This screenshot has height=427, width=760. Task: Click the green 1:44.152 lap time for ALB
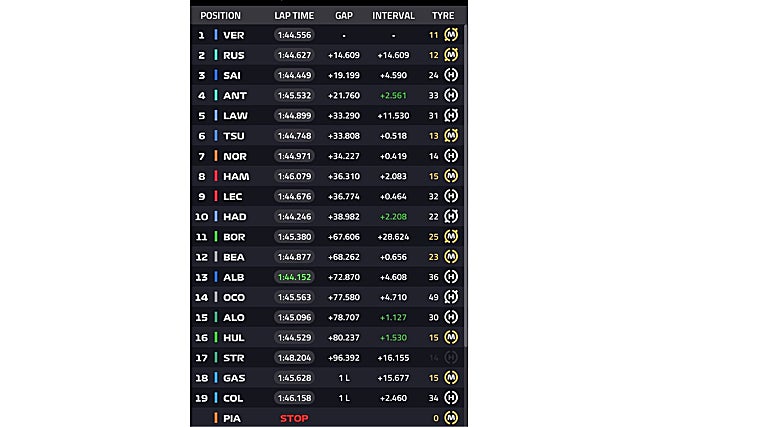pos(294,277)
